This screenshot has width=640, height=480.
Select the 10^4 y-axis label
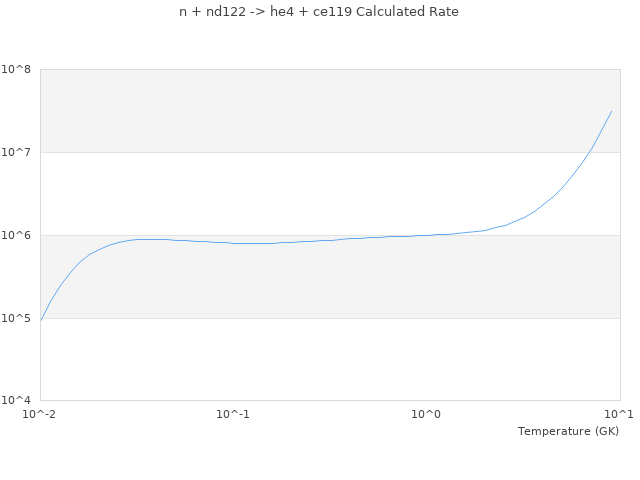point(16,401)
